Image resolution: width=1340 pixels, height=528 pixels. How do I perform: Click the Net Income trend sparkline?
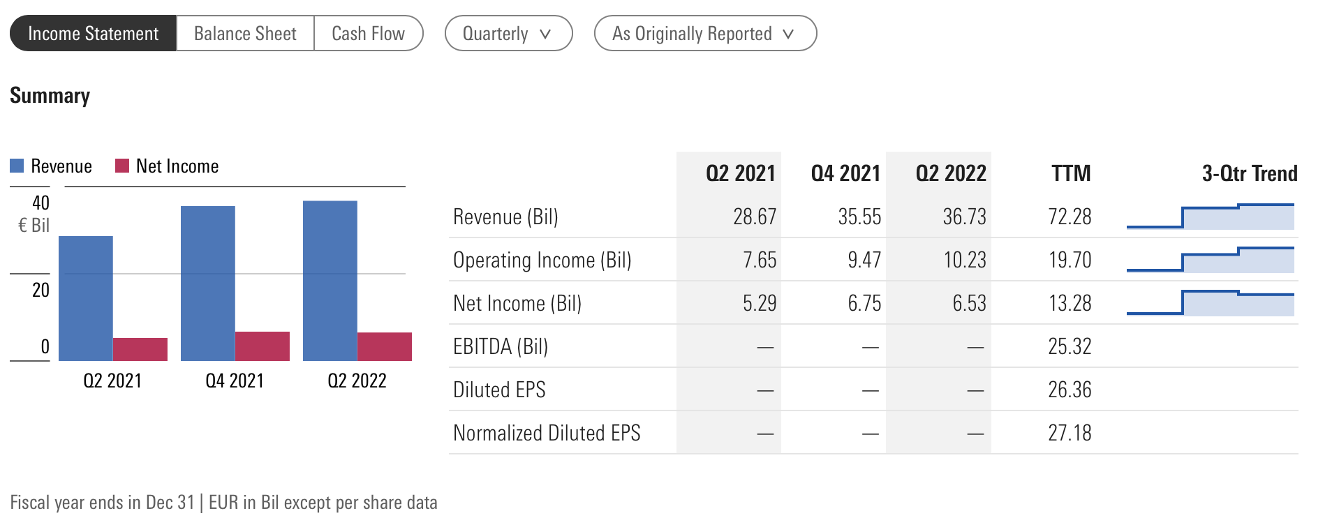pyautogui.click(x=1210, y=303)
